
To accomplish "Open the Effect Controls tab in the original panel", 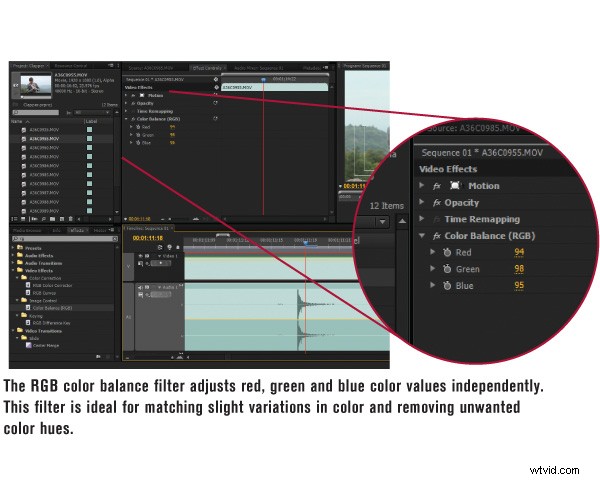I will 207,68.
